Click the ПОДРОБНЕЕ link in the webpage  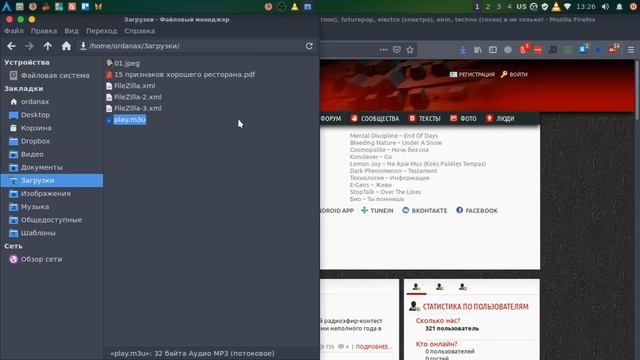coord(373,347)
